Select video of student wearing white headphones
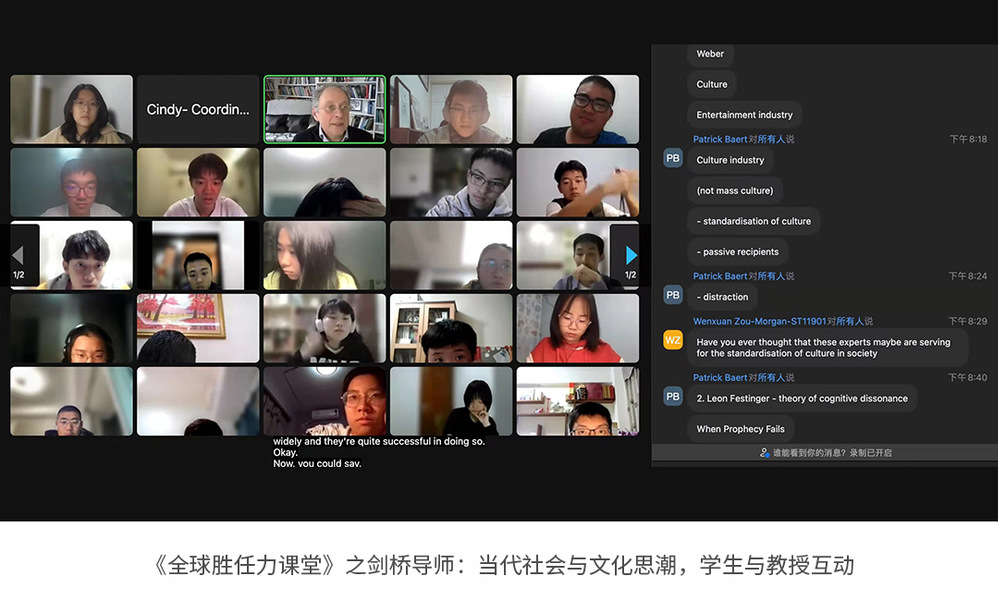998x613 pixels. click(x=324, y=328)
